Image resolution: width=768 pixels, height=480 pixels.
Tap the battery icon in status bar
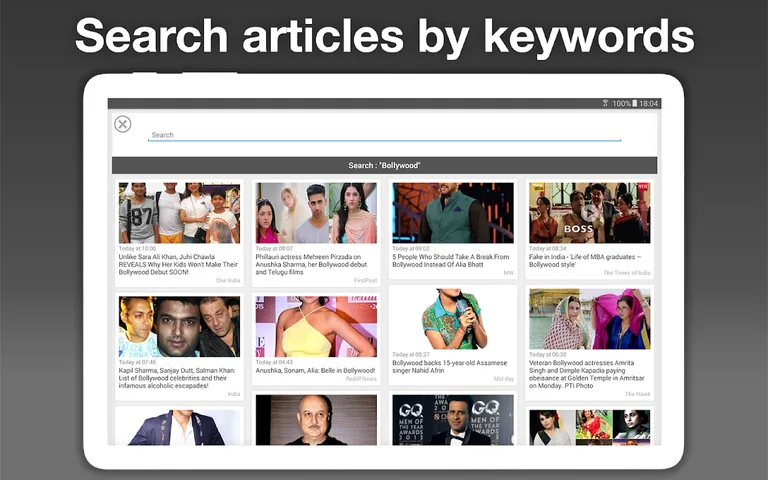(634, 103)
